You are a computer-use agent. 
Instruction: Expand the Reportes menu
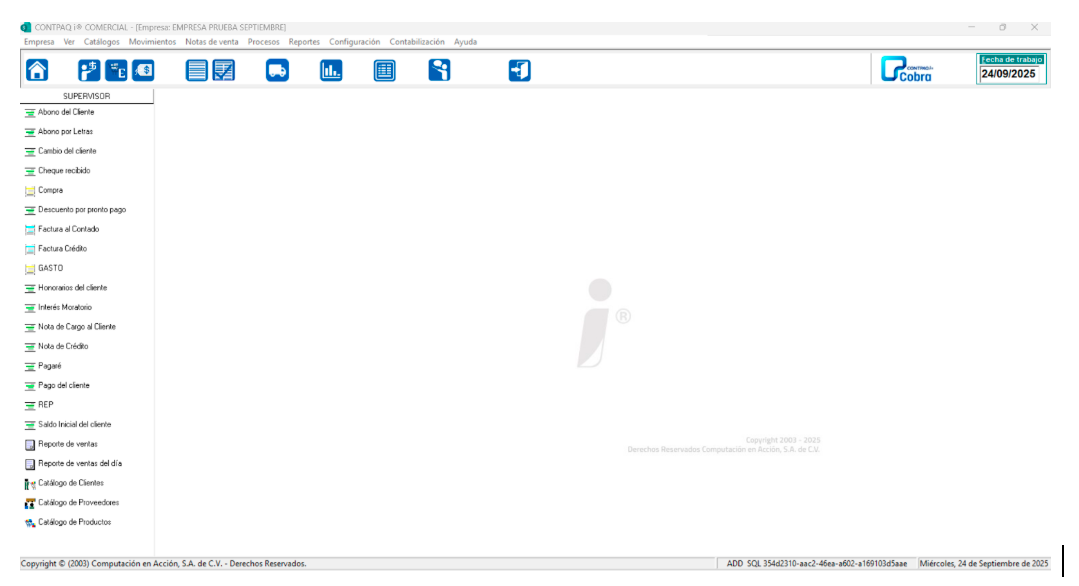coord(304,42)
